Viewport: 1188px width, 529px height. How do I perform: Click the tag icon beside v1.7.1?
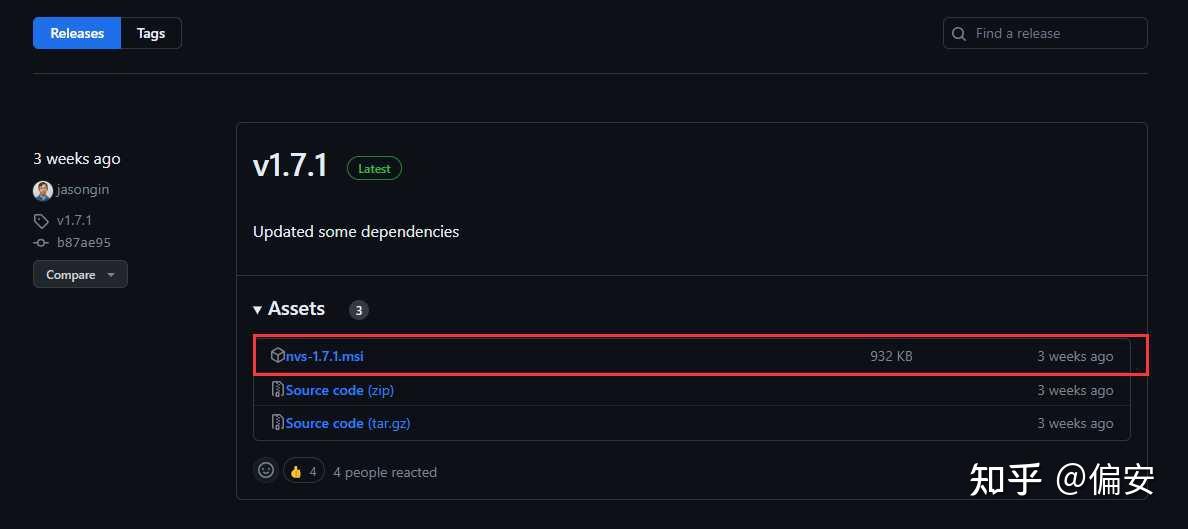pos(41,221)
